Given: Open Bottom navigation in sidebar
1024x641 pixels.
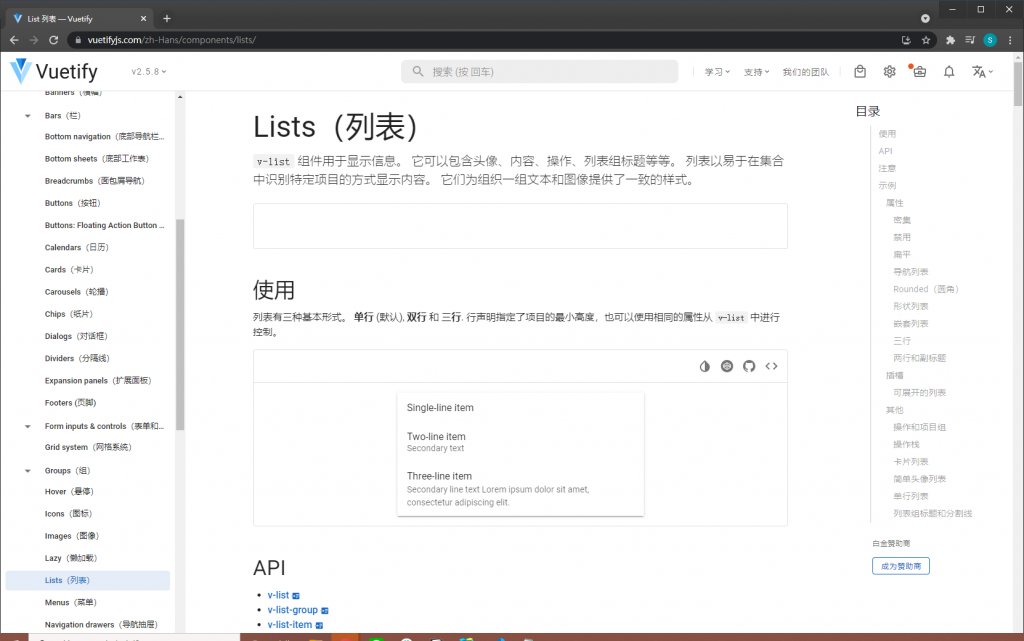Looking at the screenshot, I should tap(104, 136).
